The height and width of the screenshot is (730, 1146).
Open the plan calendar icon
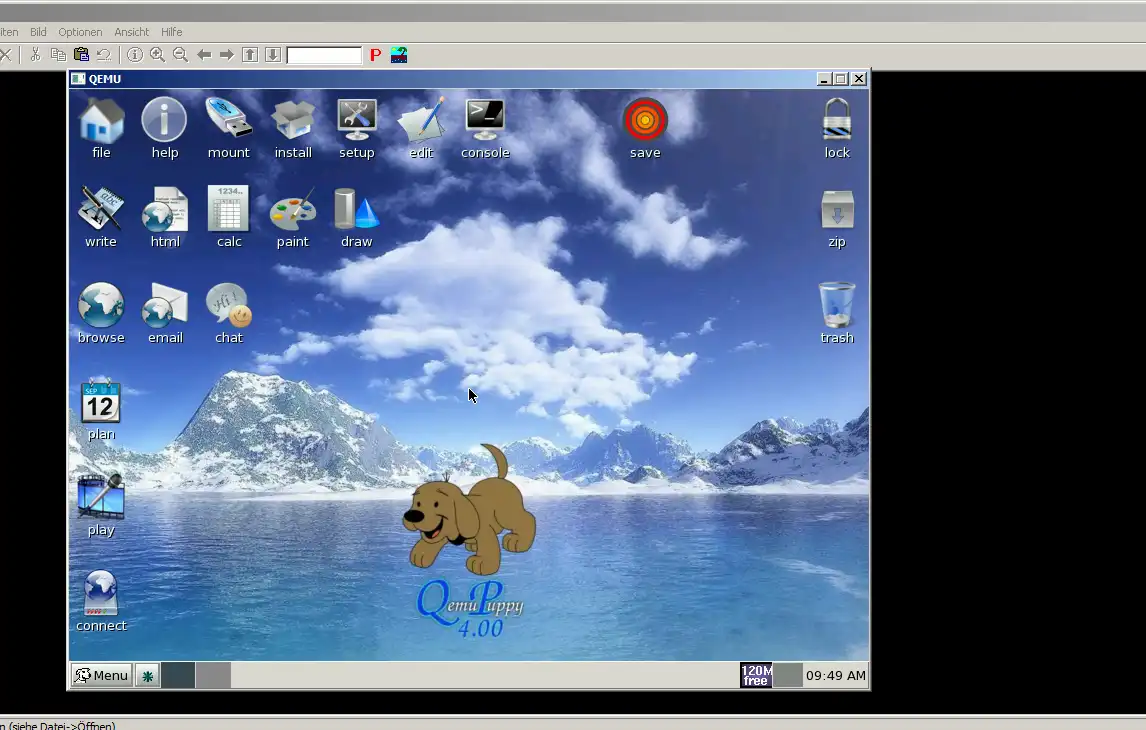tap(101, 401)
